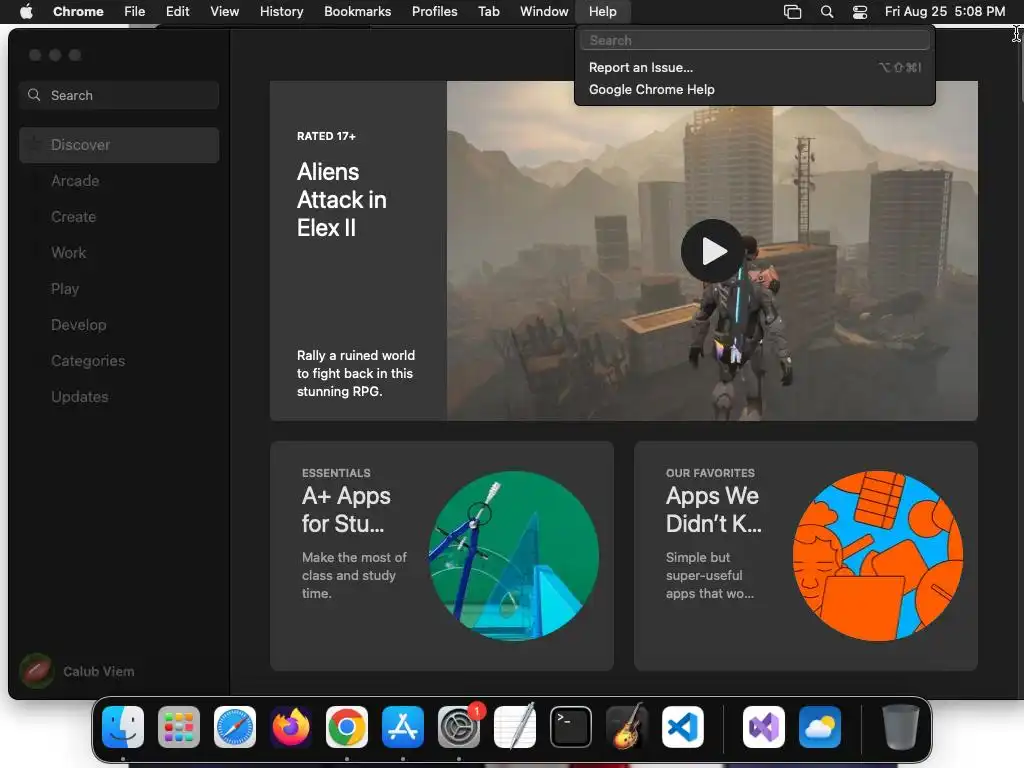Select Work in App Store sidebar
The image size is (1024, 768).
(119, 253)
